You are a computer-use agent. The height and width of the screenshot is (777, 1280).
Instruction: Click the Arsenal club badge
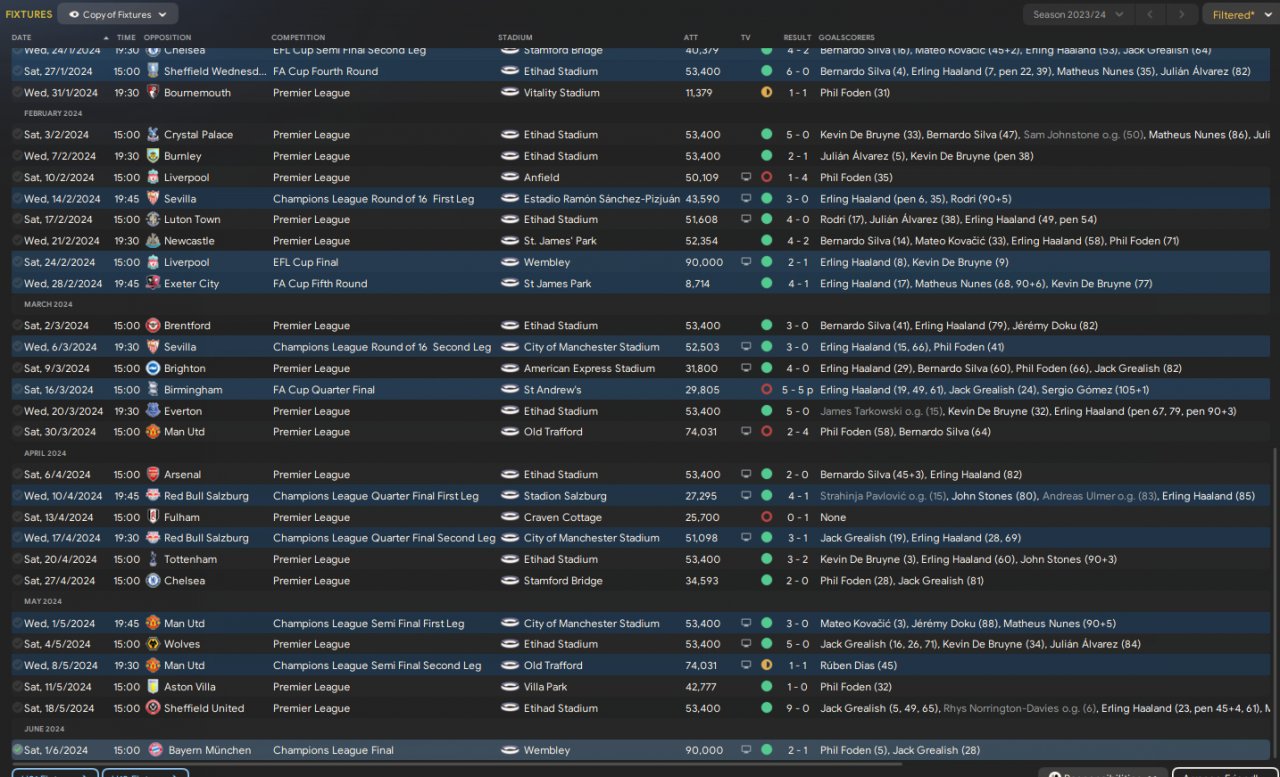tap(153, 475)
